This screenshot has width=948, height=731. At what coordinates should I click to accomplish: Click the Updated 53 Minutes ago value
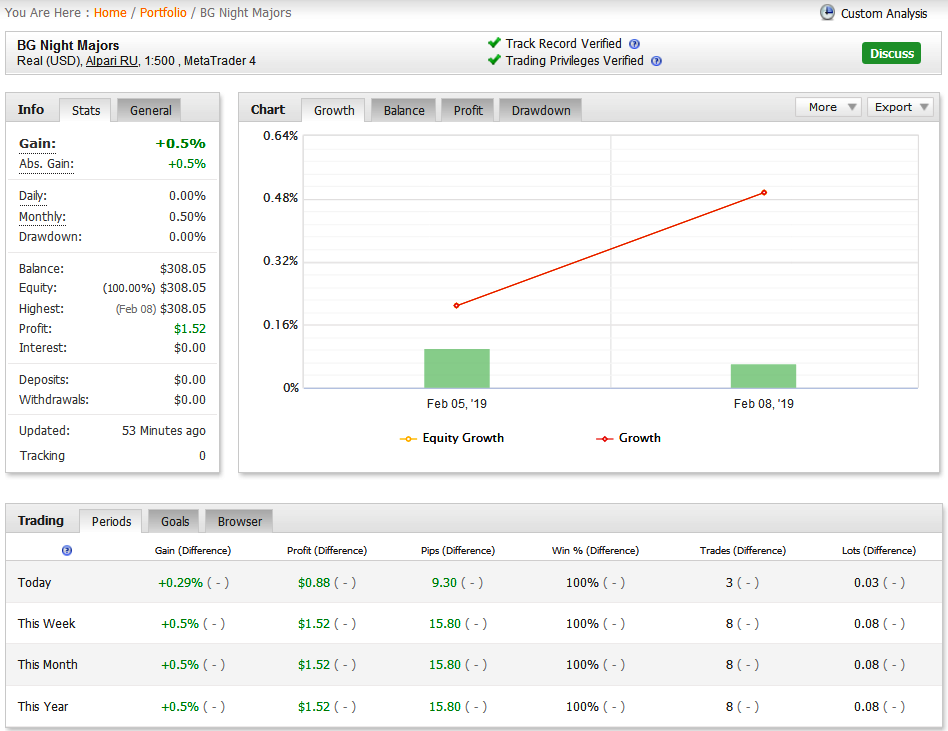point(164,430)
